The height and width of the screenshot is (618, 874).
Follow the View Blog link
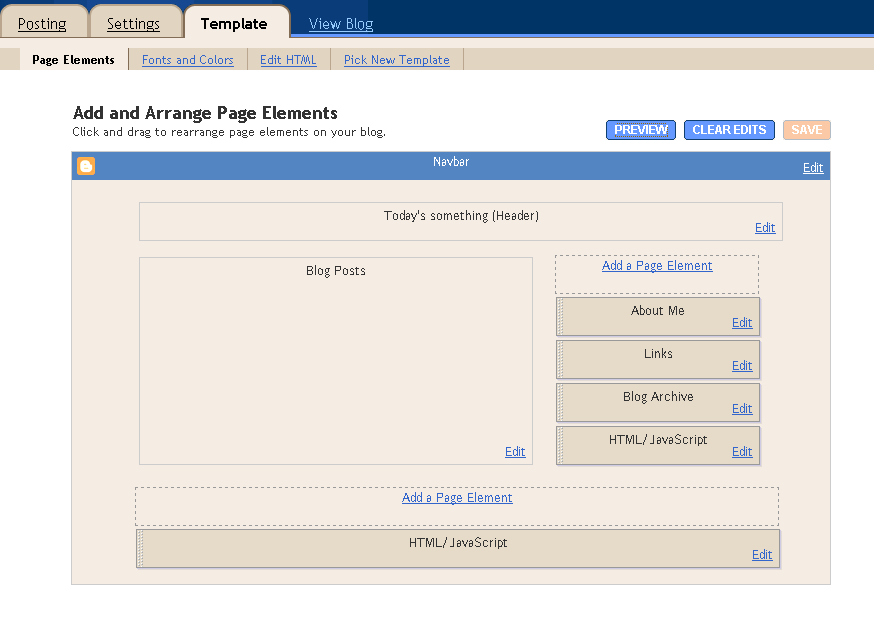[x=341, y=24]
